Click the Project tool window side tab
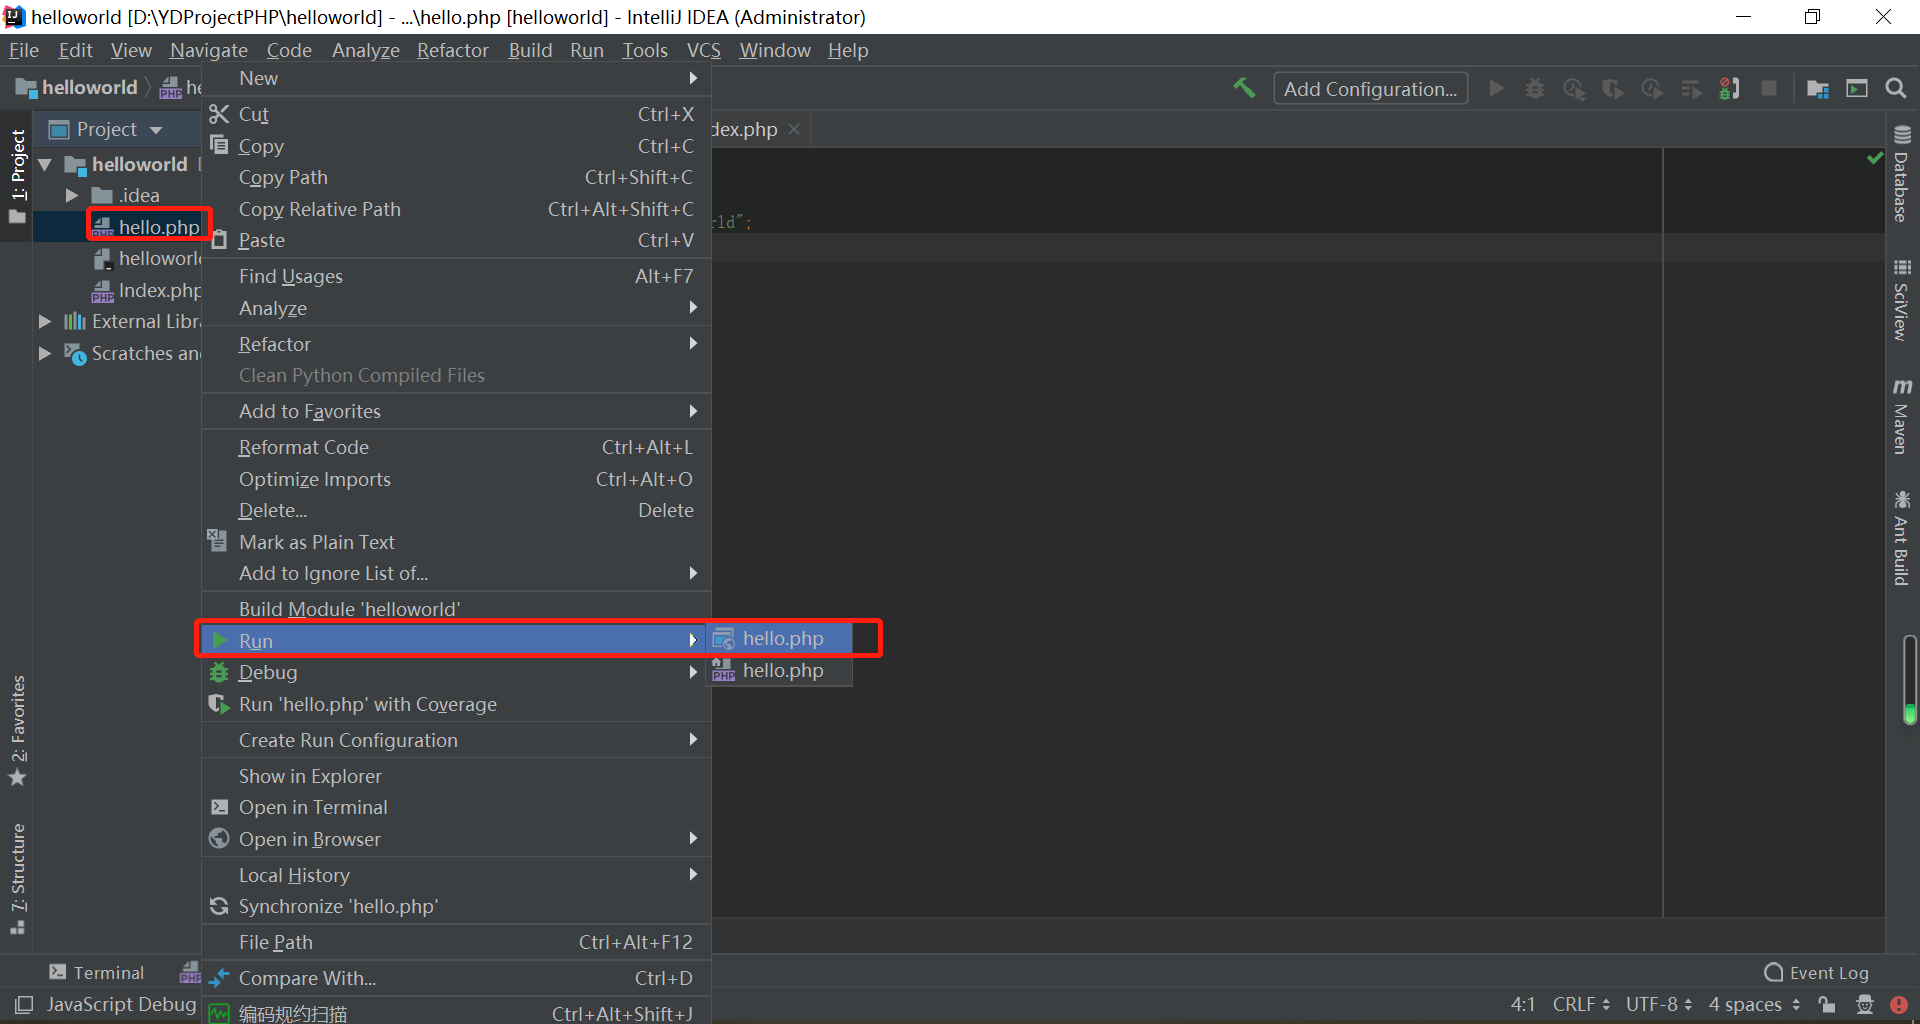 pyautogui.click(x=18, y=175)
